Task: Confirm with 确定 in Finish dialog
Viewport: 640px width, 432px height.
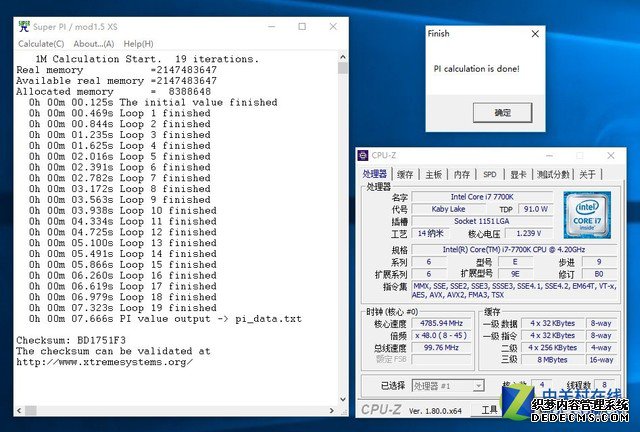Action: [x=502, y=112]
